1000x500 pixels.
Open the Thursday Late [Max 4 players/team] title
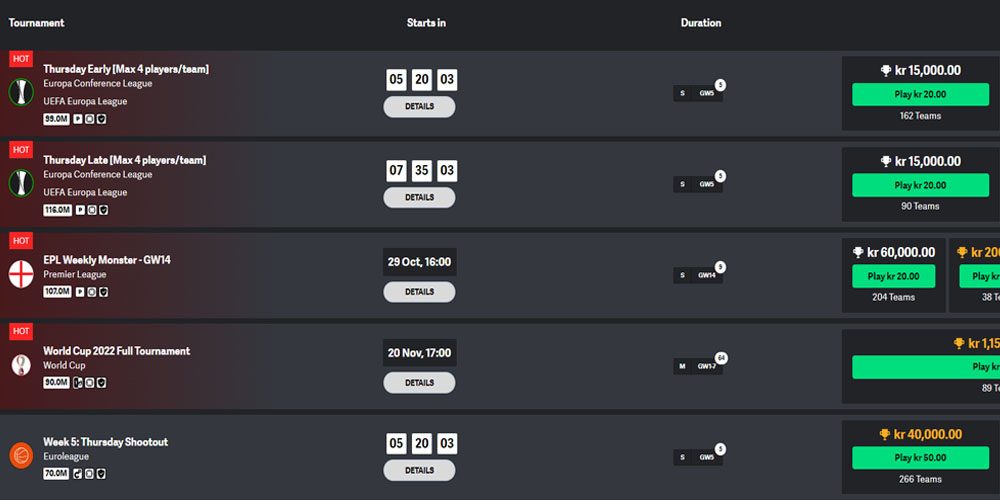[124, 160]
